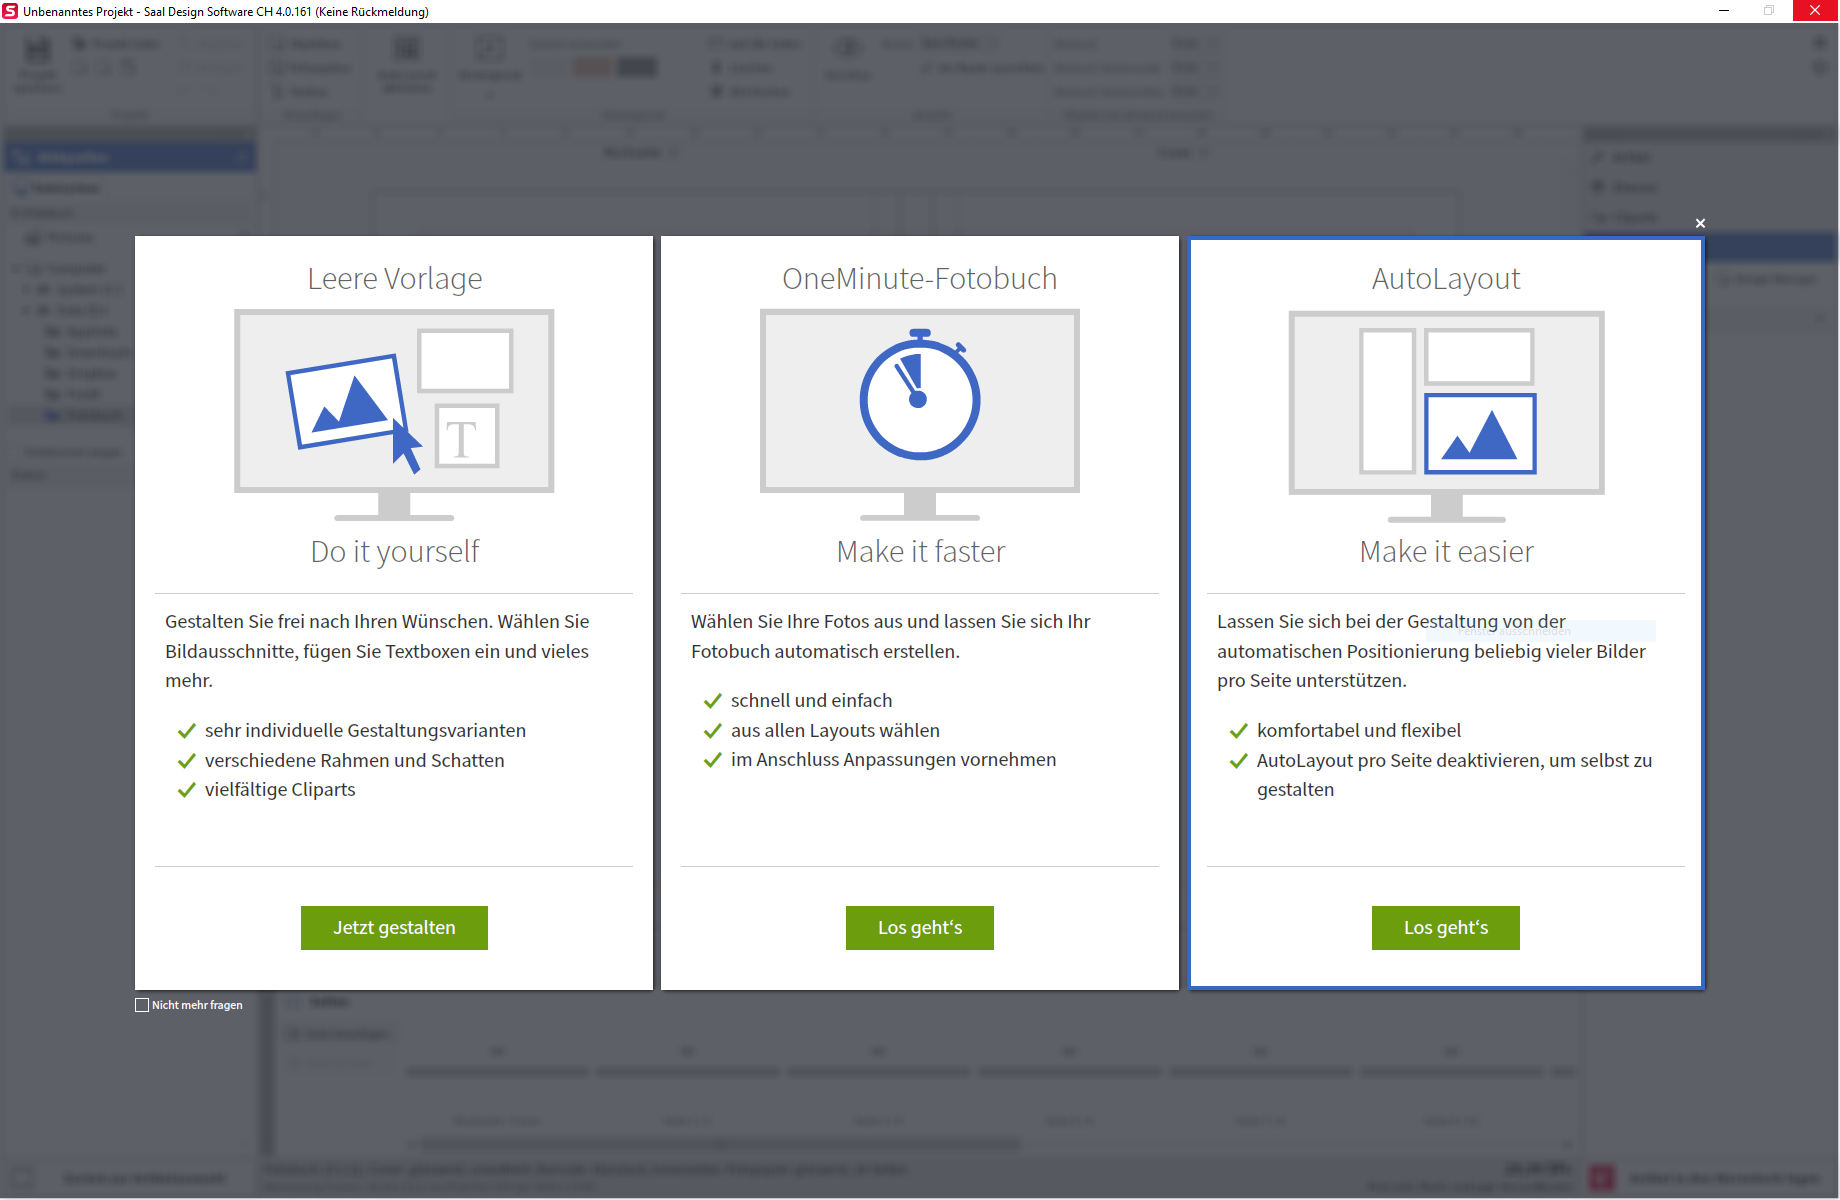Select the Leere Vorlage monitor illustration
Screen dimensions: 1840x1200
(x=394, y=414)
